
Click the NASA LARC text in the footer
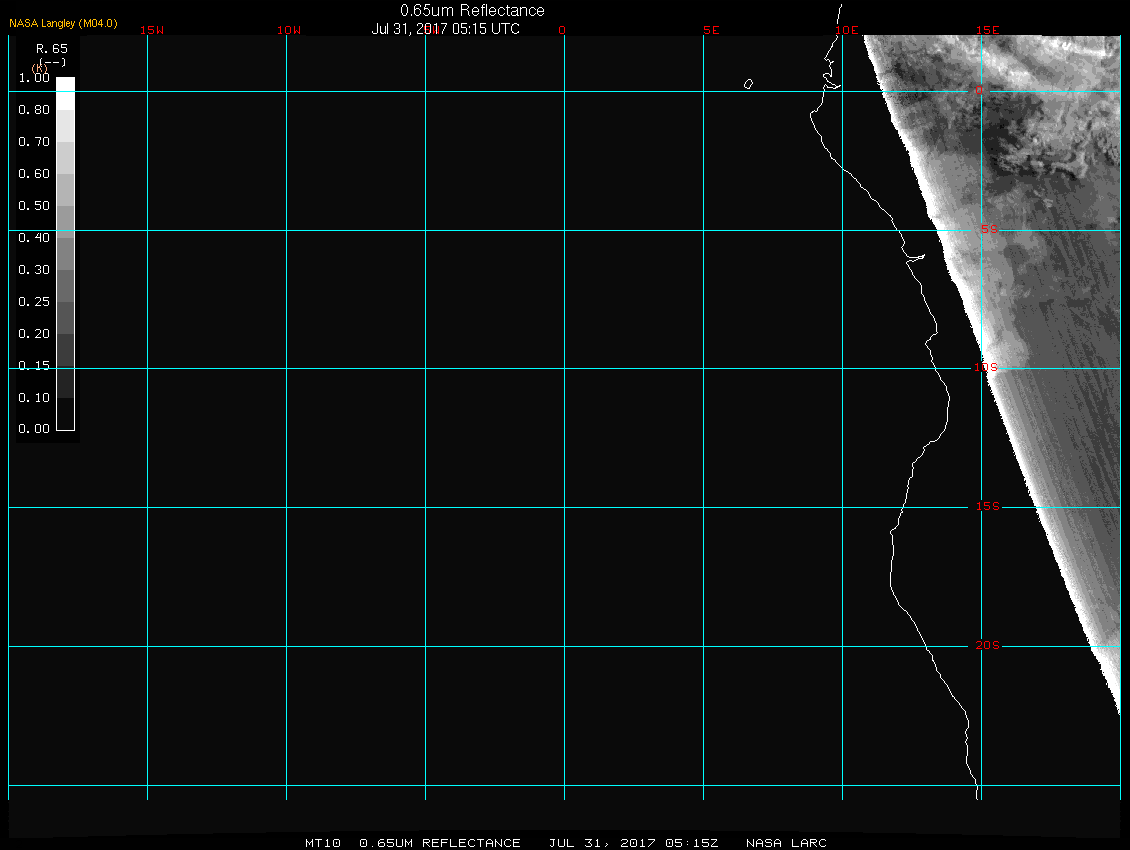[x=786, y=843]
